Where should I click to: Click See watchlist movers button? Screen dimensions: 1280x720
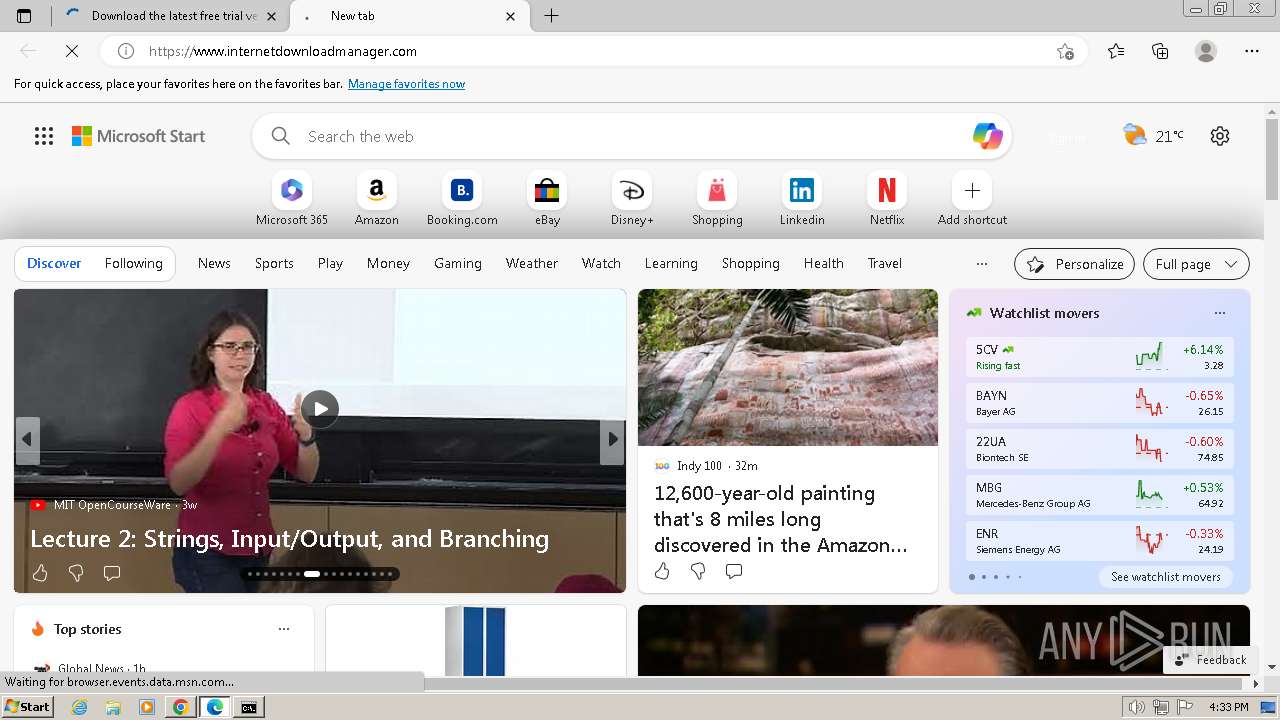(x=1166, y=577)
